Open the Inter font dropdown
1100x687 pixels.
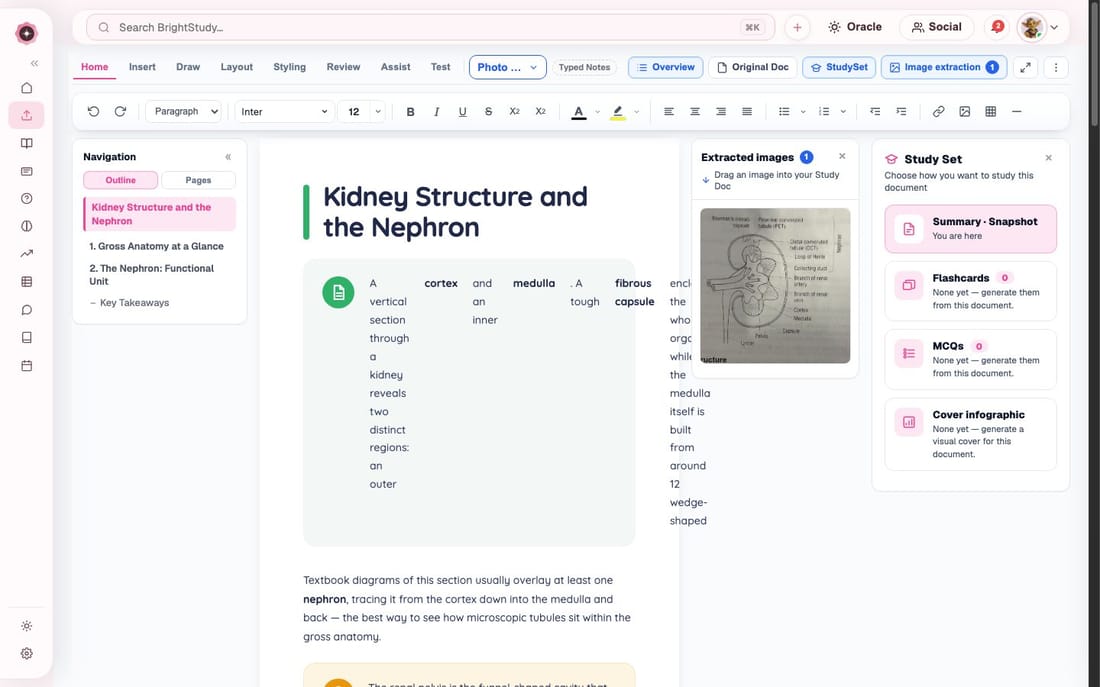tap(284, 112)
